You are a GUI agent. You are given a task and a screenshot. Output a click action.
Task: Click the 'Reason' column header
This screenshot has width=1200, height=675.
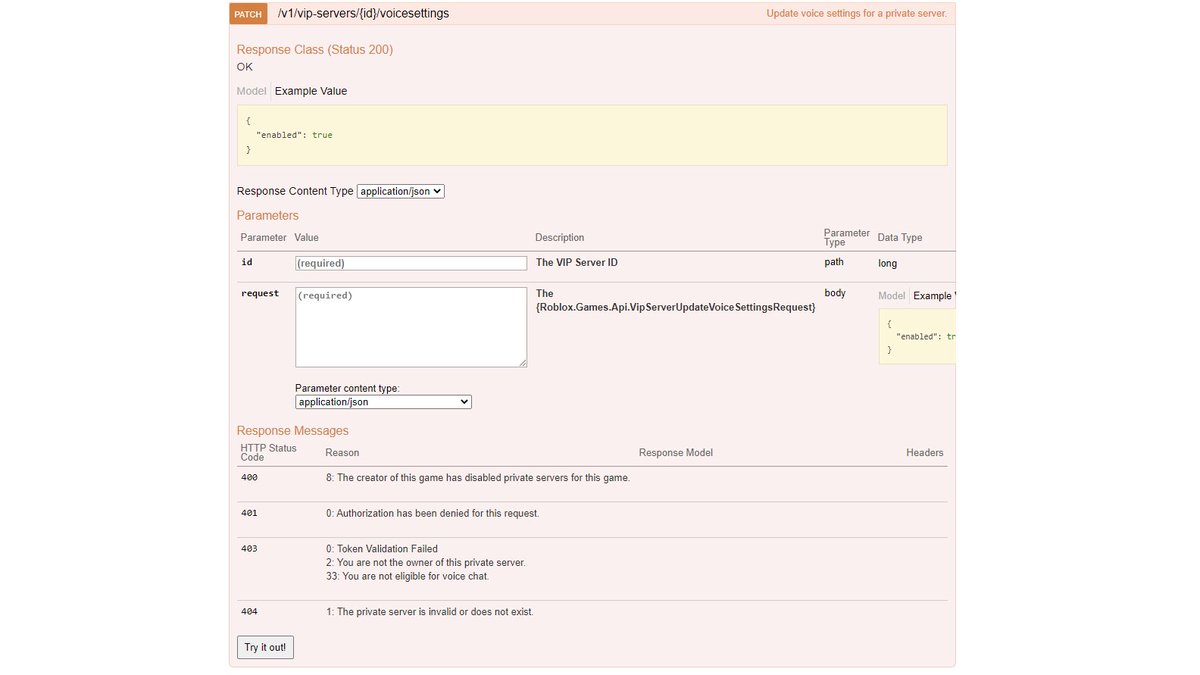click(x=342, y=453)
